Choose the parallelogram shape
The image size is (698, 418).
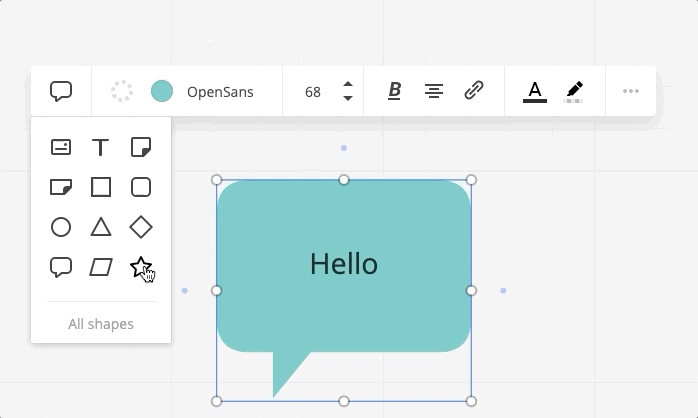101,267
